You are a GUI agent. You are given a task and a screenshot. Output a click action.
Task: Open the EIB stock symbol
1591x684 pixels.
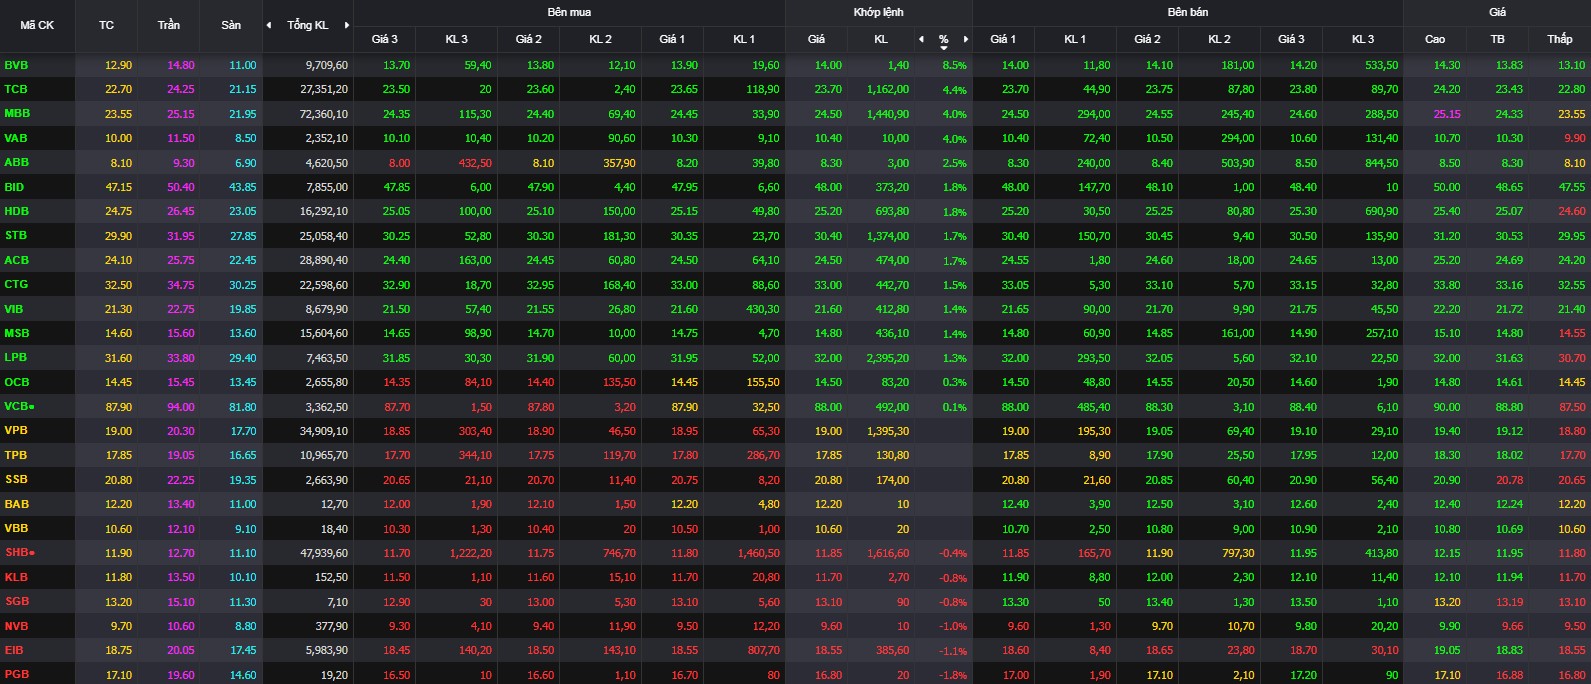coord(14,650)
